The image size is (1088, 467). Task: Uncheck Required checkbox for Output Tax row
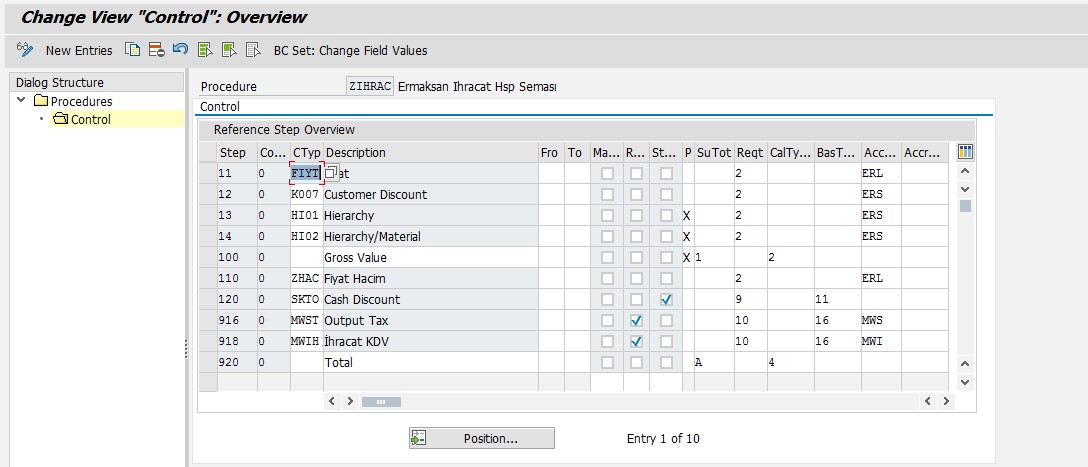pos(636,321)
